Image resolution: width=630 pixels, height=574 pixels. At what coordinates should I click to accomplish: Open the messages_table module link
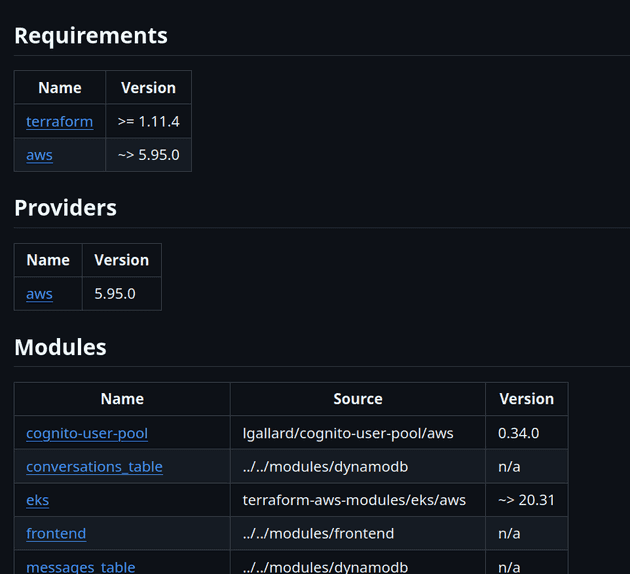[80, 566]
